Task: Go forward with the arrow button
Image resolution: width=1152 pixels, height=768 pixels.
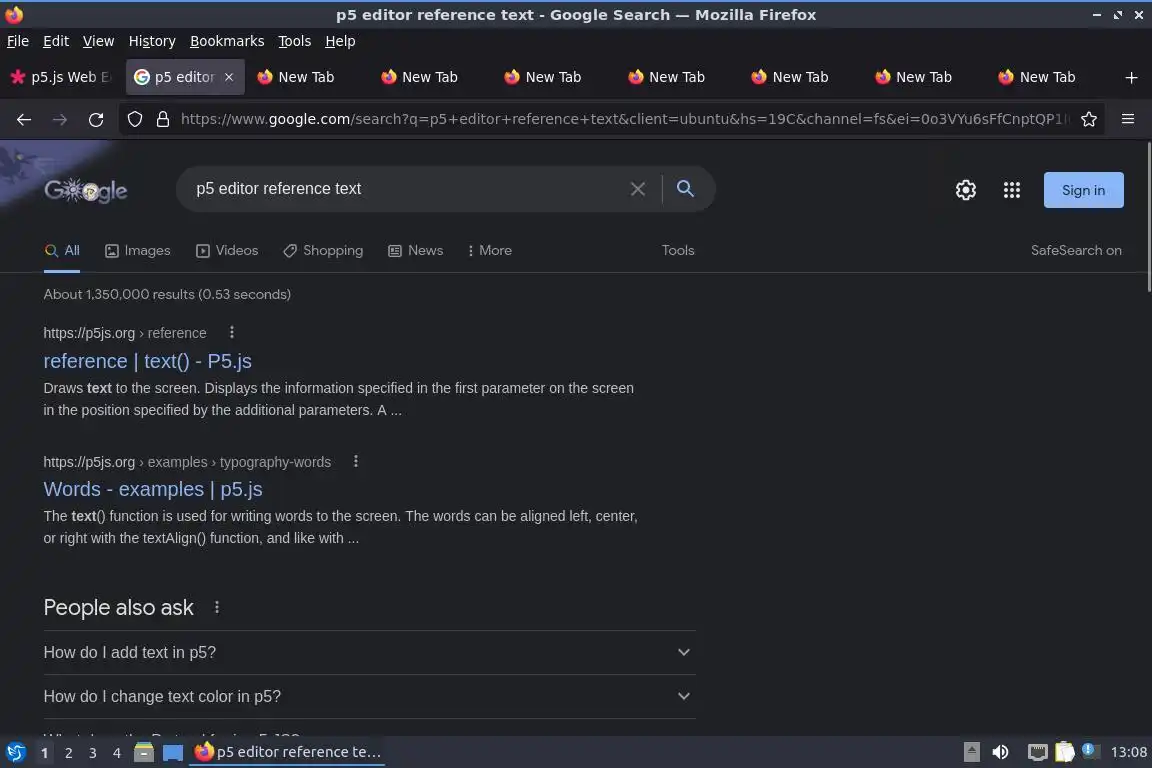Action: point(60,119)
